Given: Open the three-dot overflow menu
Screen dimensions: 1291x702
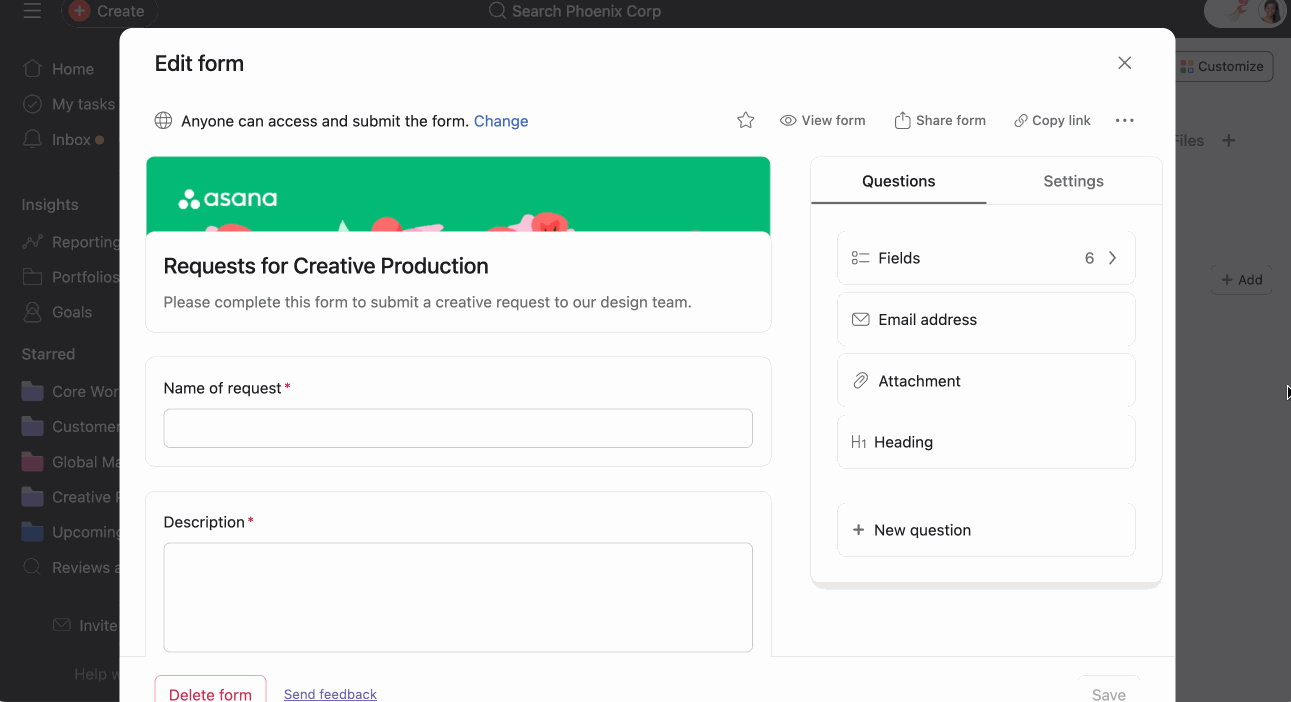Looking at the screenshot, I should coord(1124,119).
